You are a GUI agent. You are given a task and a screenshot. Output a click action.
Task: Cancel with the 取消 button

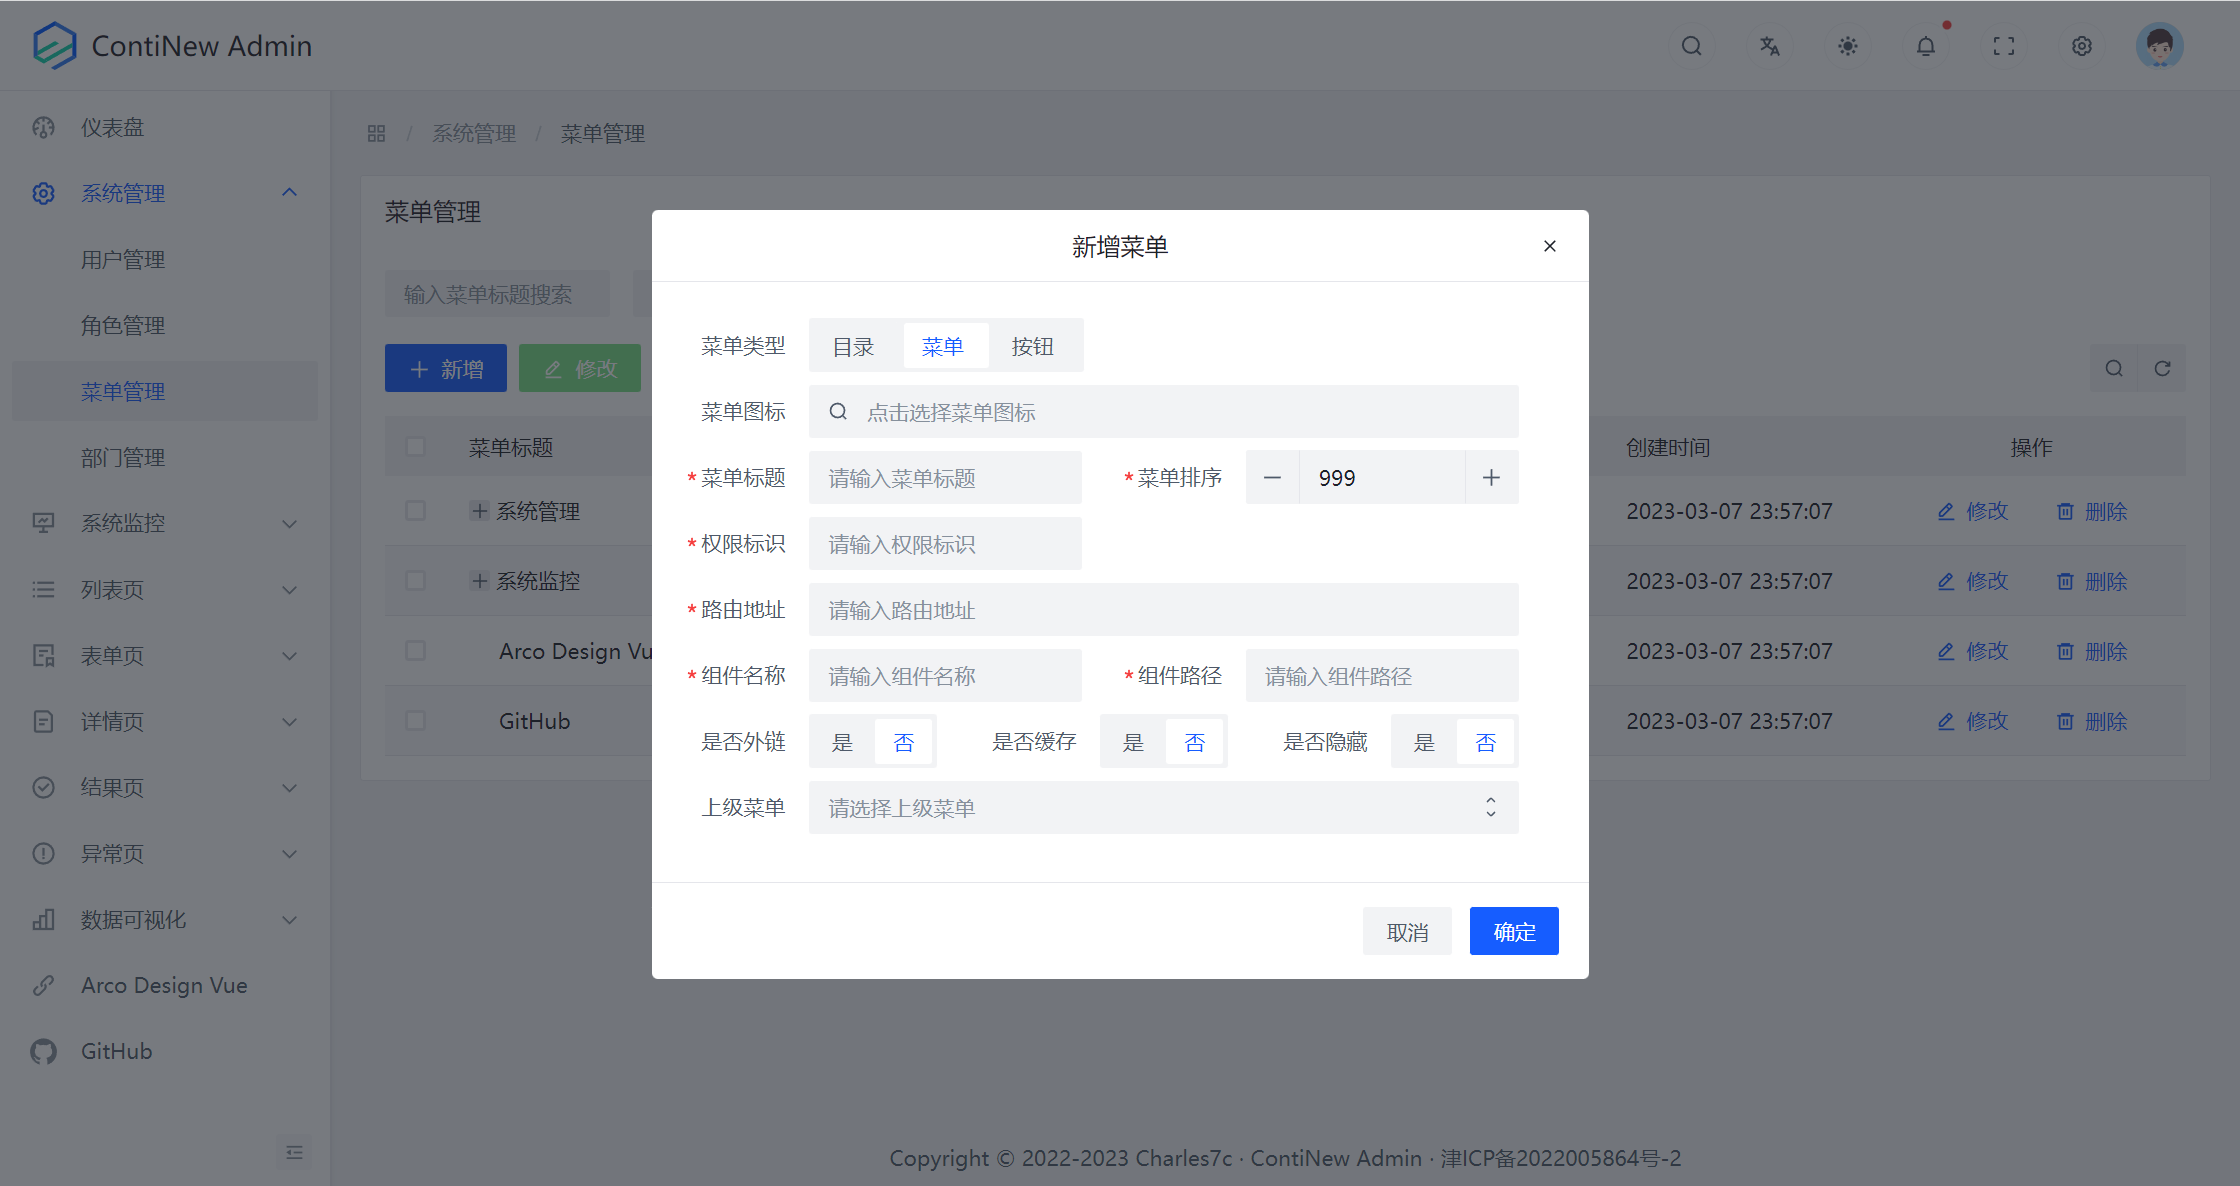pos(1407,931)
